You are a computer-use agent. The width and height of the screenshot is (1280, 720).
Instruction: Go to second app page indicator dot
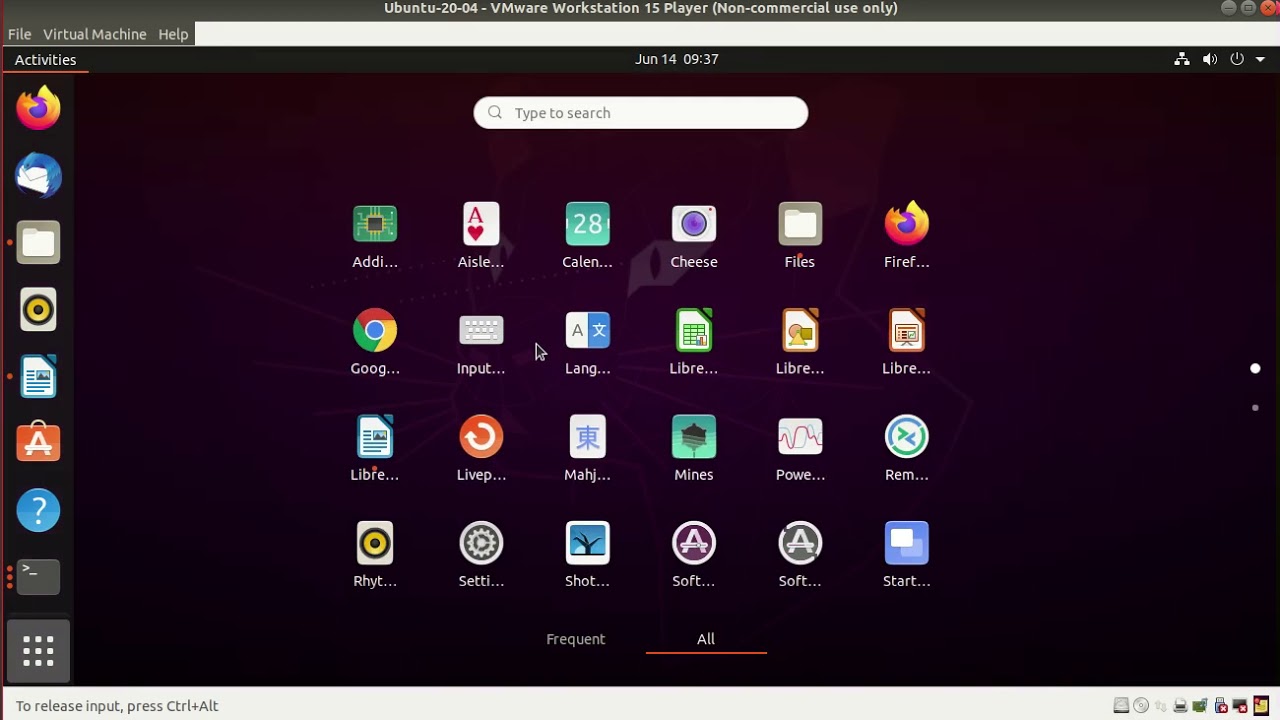(1255, 408)
